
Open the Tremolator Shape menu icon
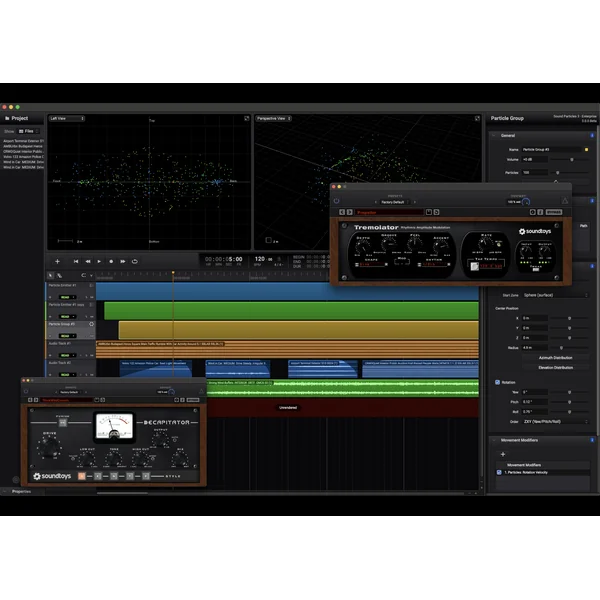(x=357, y=264)
